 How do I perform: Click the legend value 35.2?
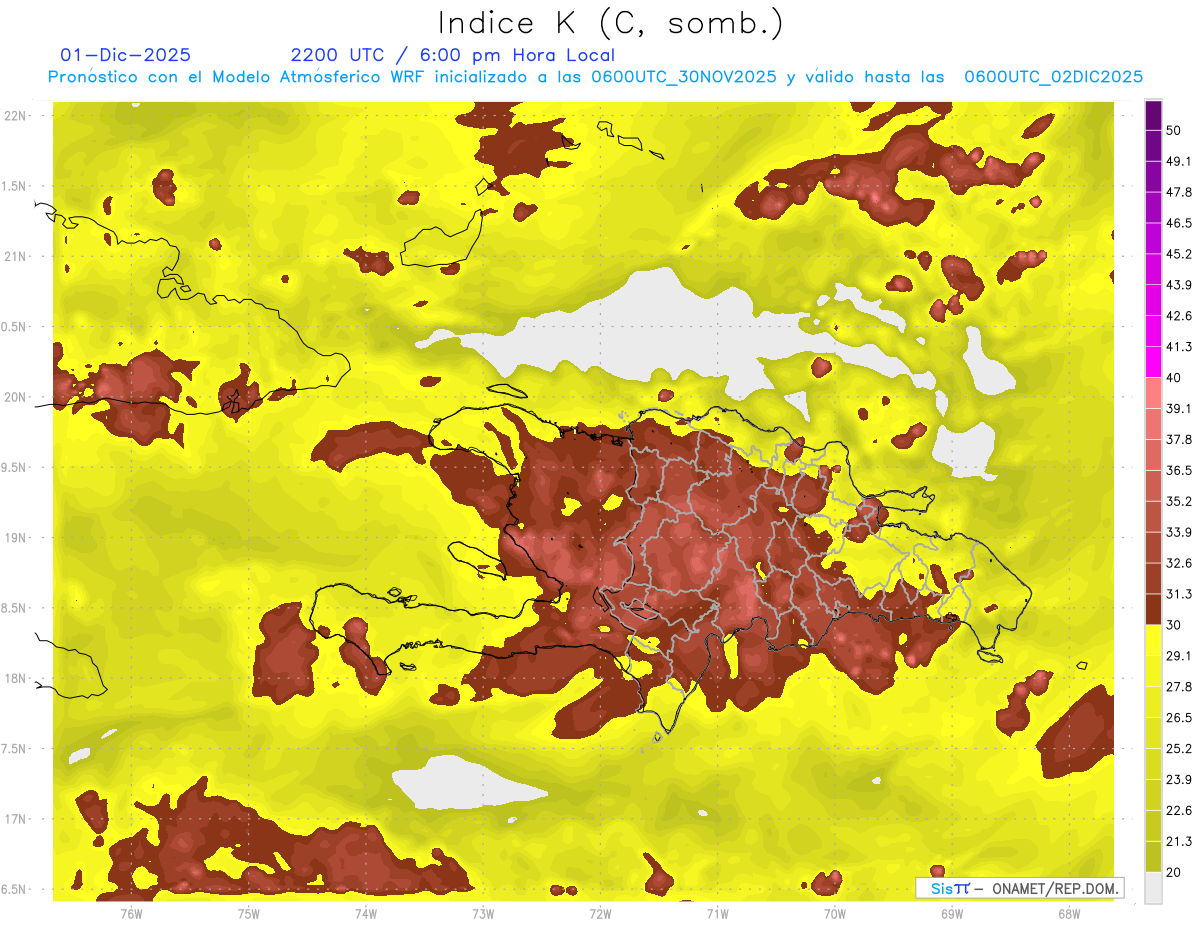point(1178,501)
